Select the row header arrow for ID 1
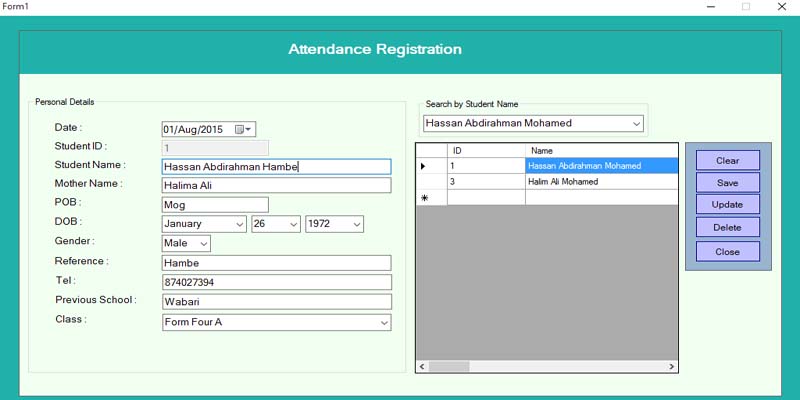This screenshot has width=800, height=400. tap(422, 166)
